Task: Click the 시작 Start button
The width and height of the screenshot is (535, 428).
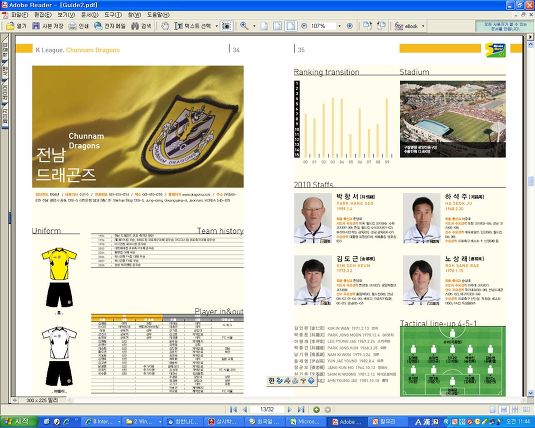Action: [x=19, y=422]
